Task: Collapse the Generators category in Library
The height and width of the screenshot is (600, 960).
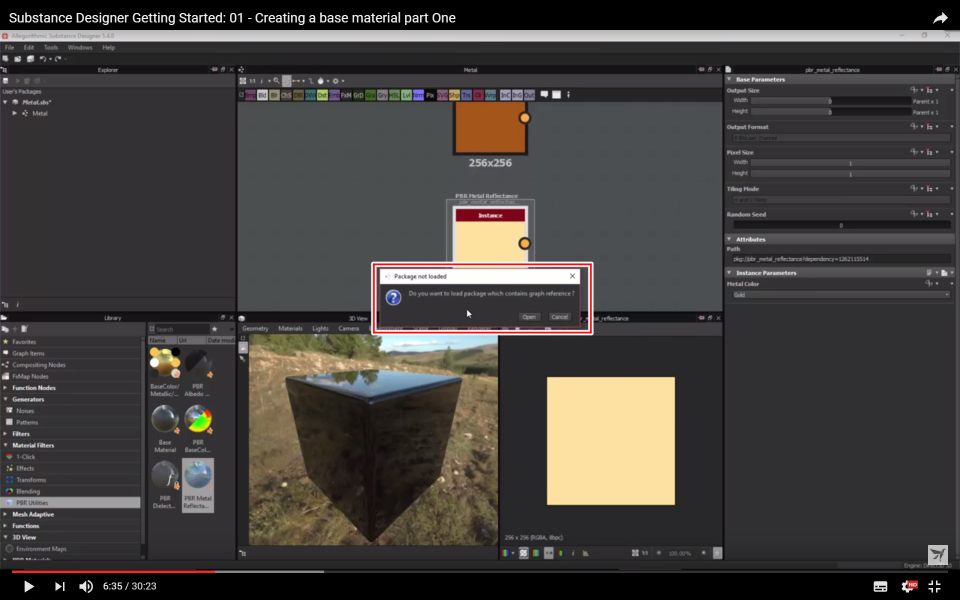Action: [6, 399]
